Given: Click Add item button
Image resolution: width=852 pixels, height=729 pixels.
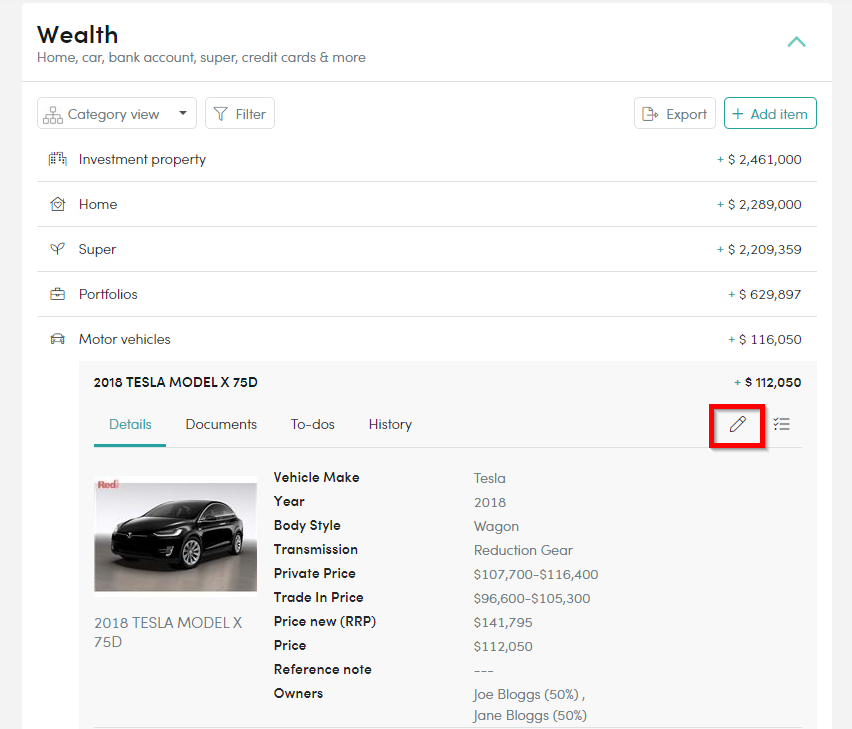Looking at the screenshot, I should [770, 114].
